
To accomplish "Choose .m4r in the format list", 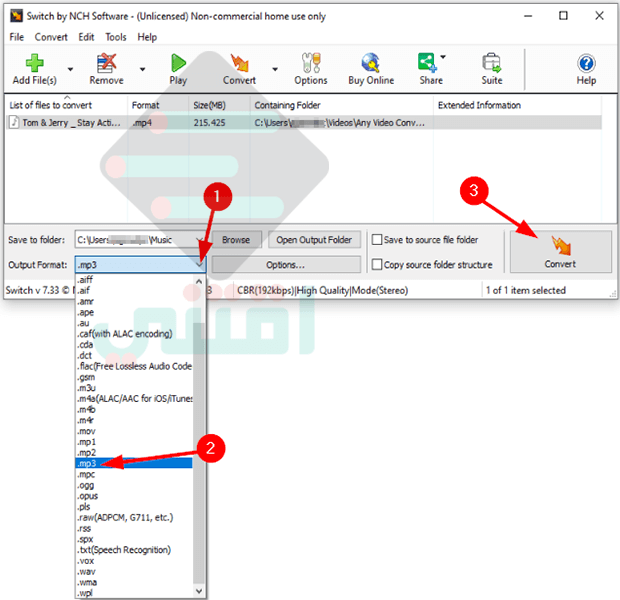I will tap(134, 420).
